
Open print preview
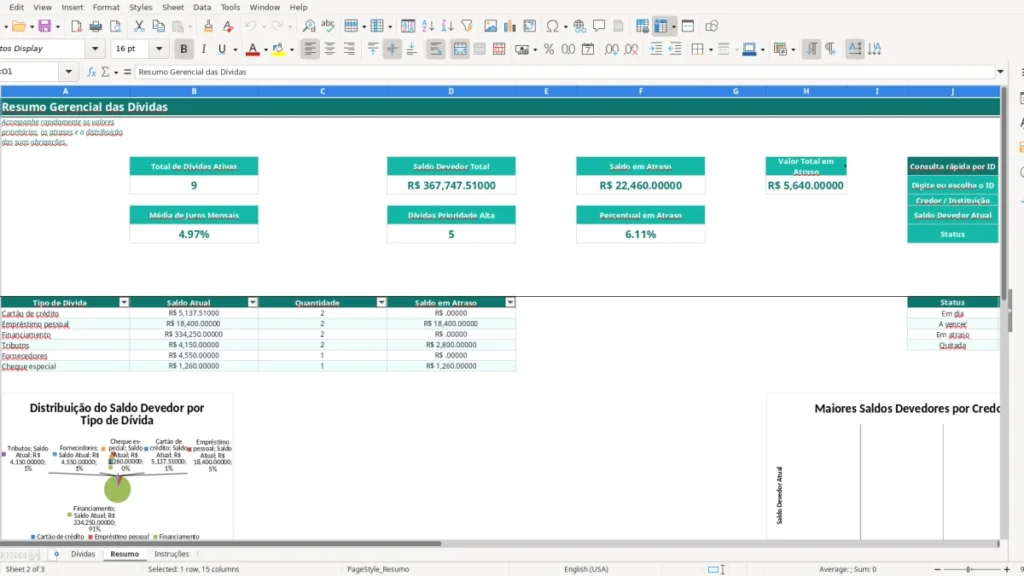[115, 26]
